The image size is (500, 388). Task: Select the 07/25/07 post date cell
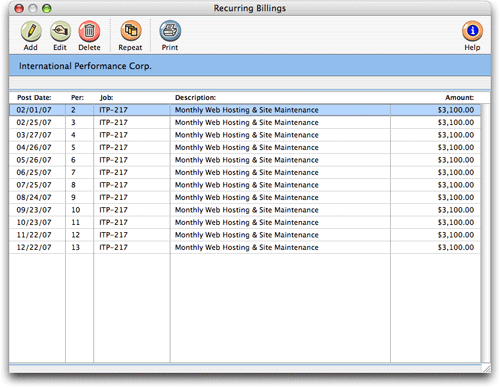coord(34,185)
